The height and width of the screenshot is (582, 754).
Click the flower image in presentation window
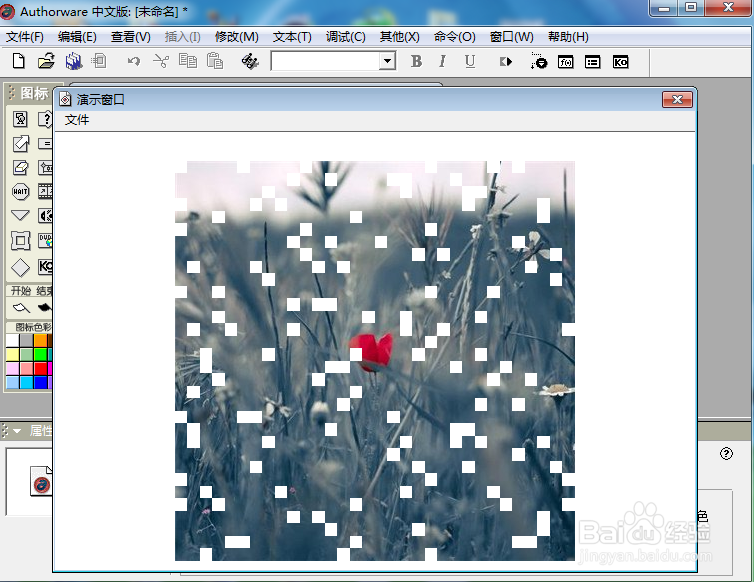click(x=375, y=361)
